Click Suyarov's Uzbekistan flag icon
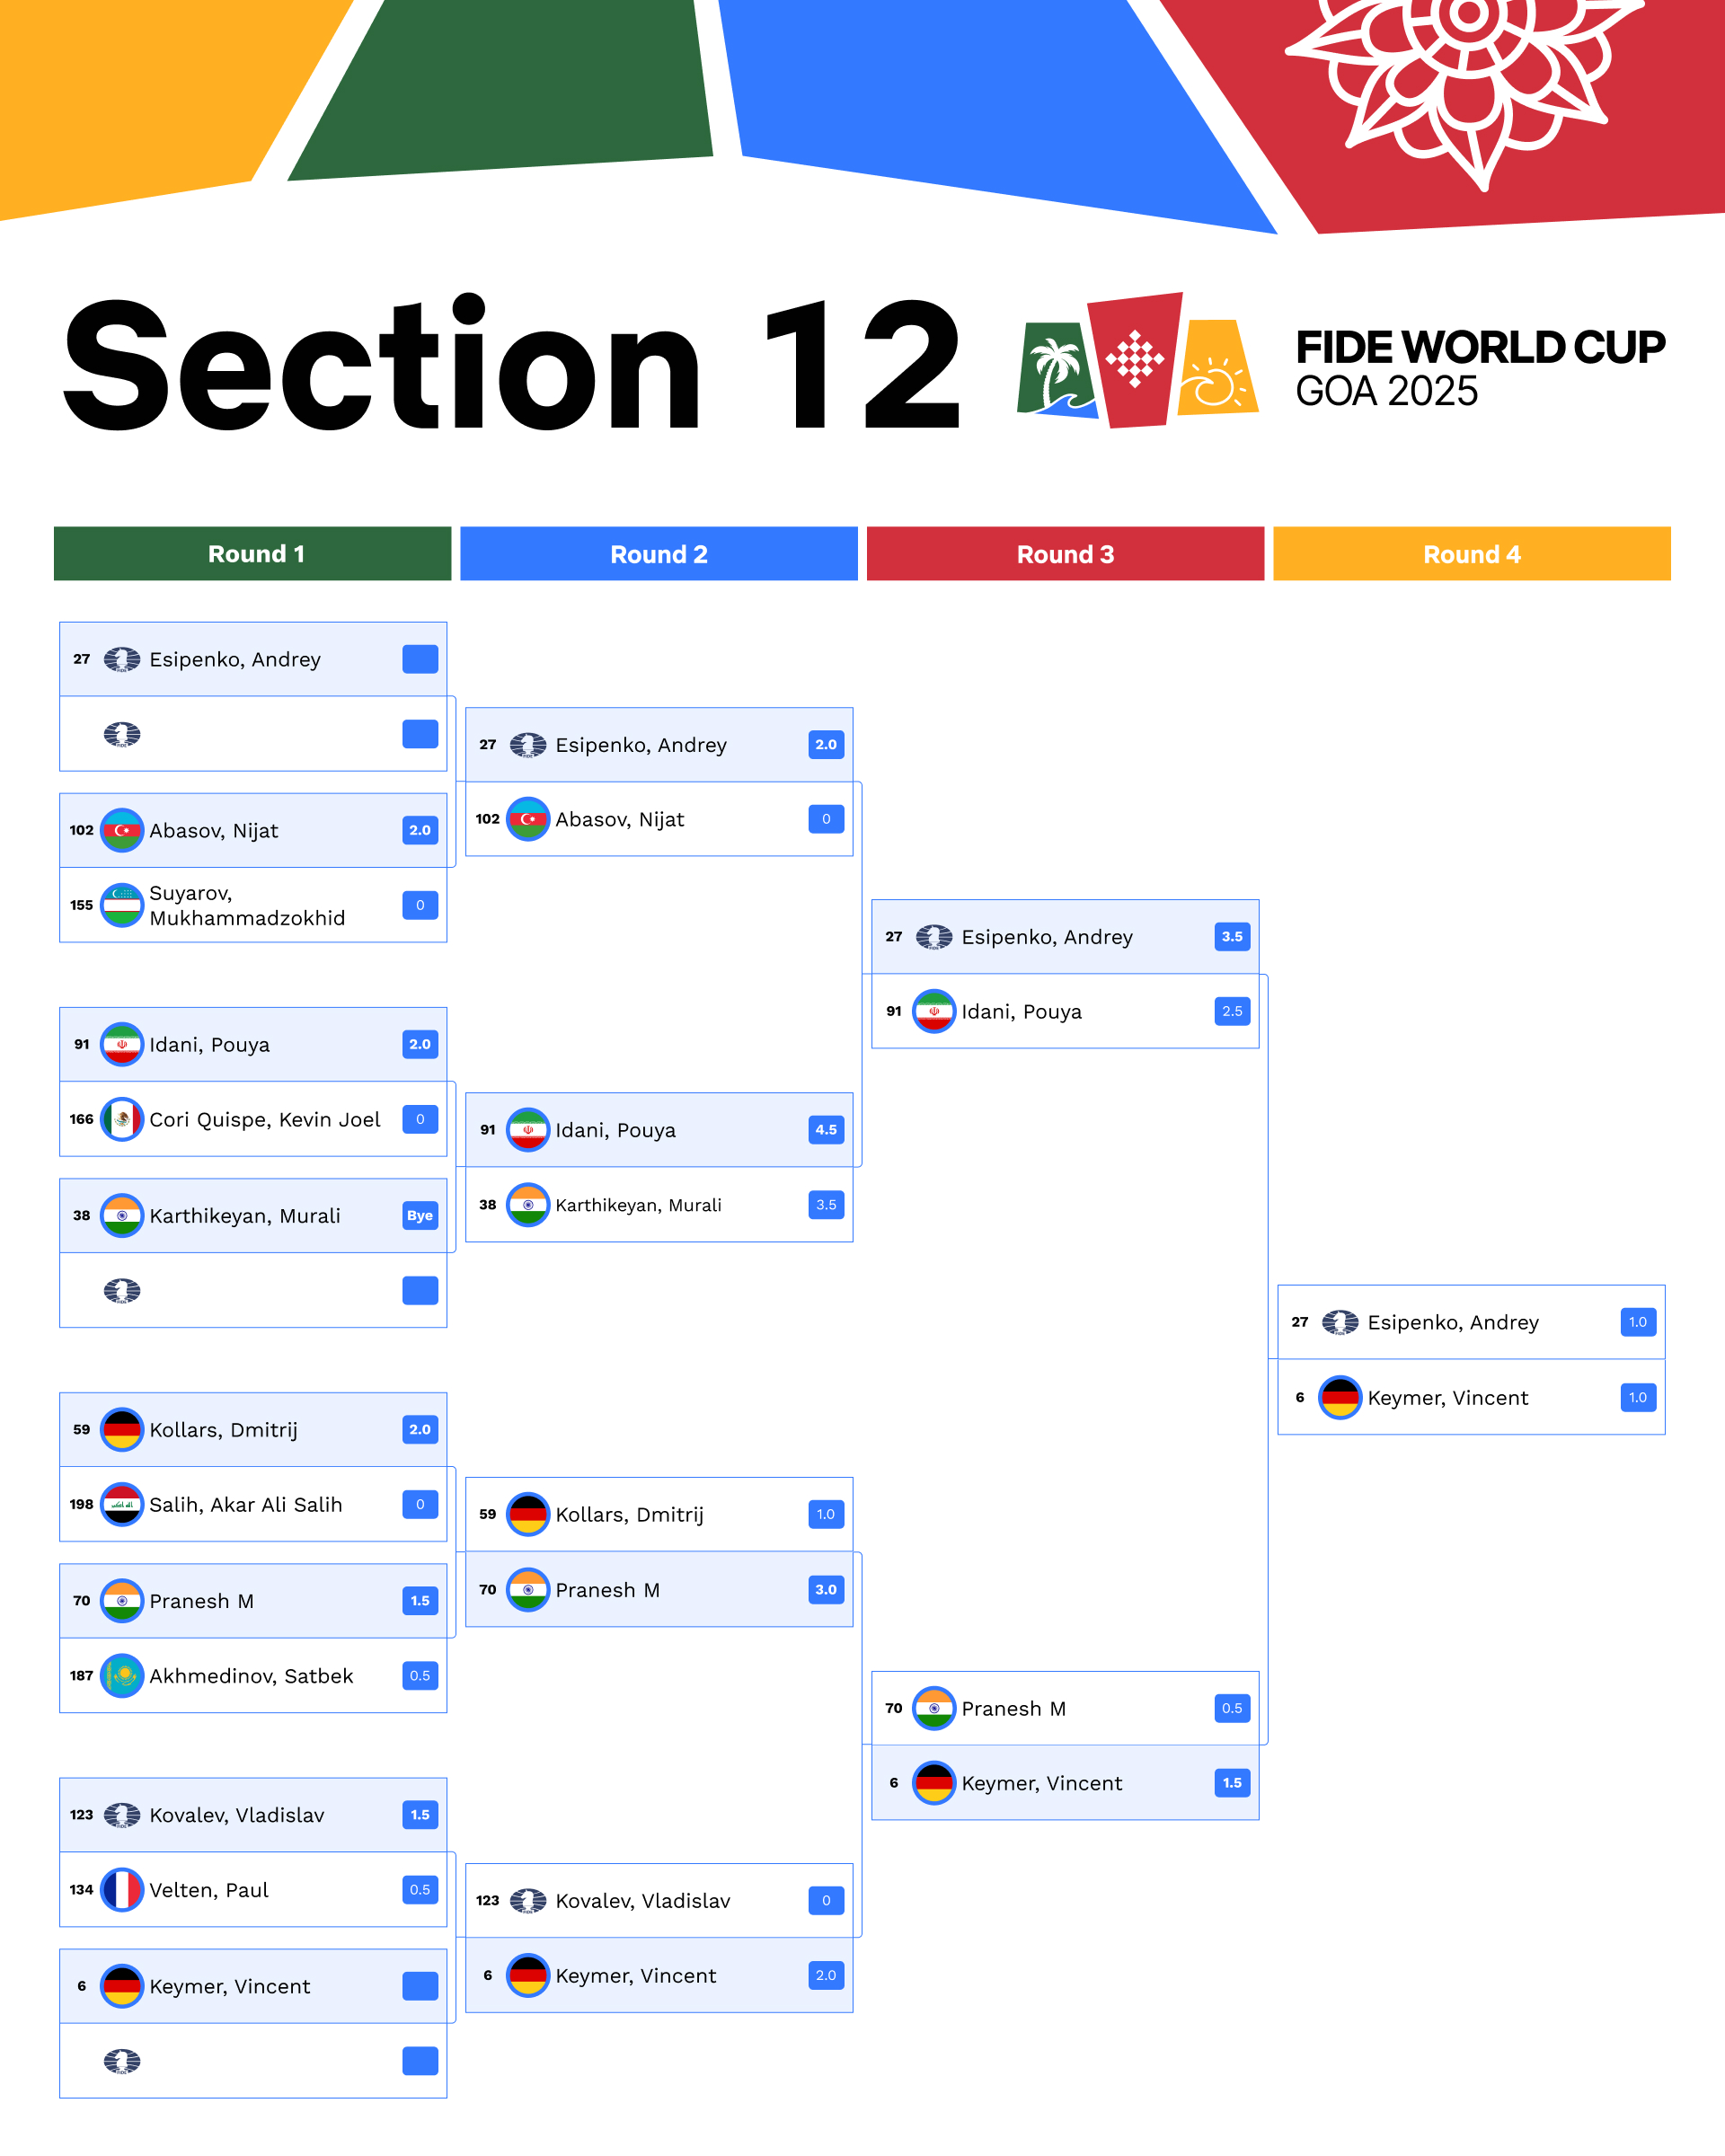 (x=122, y=905)
